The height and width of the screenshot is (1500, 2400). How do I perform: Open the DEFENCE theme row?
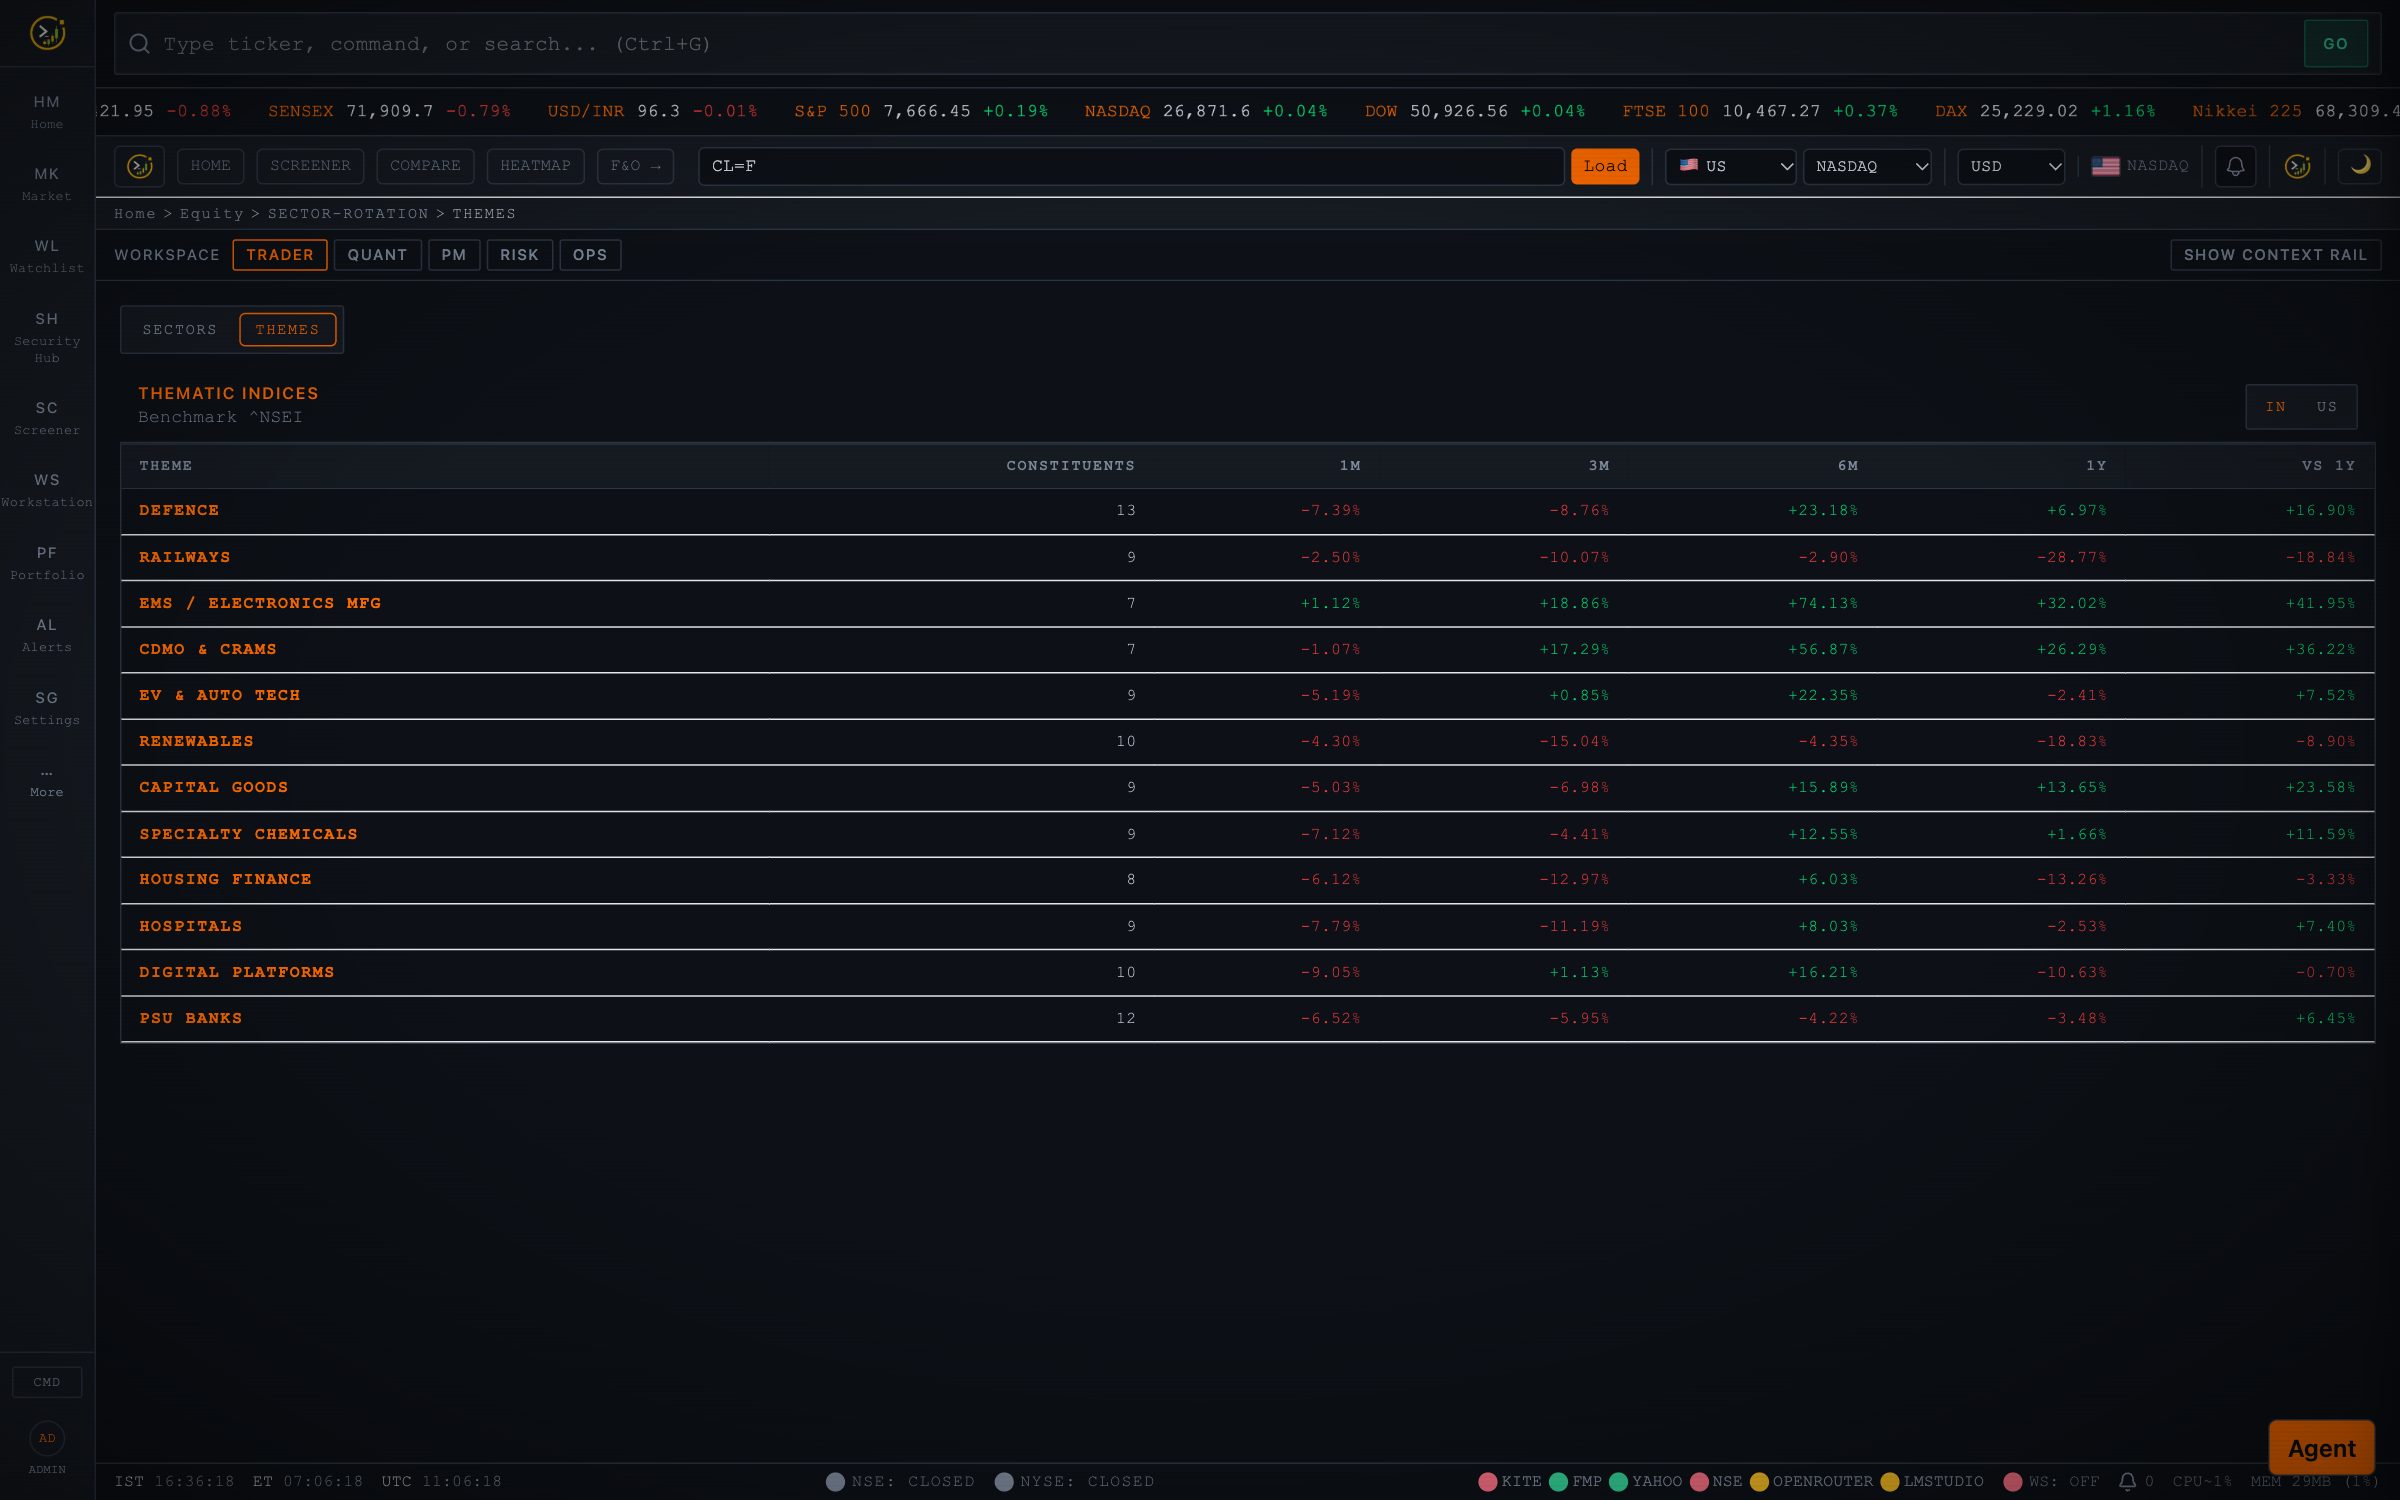[1247, 511]
